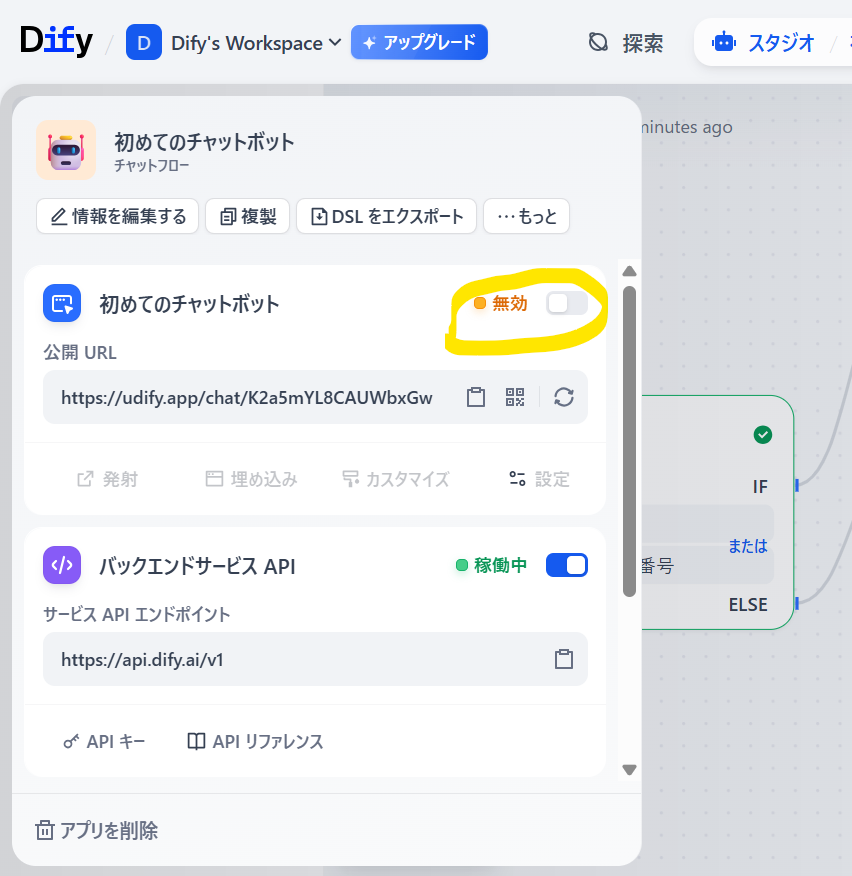The image size is (852, 876).
Task: Click the panel scroll up arrow
Action: [x=629, y=271]
